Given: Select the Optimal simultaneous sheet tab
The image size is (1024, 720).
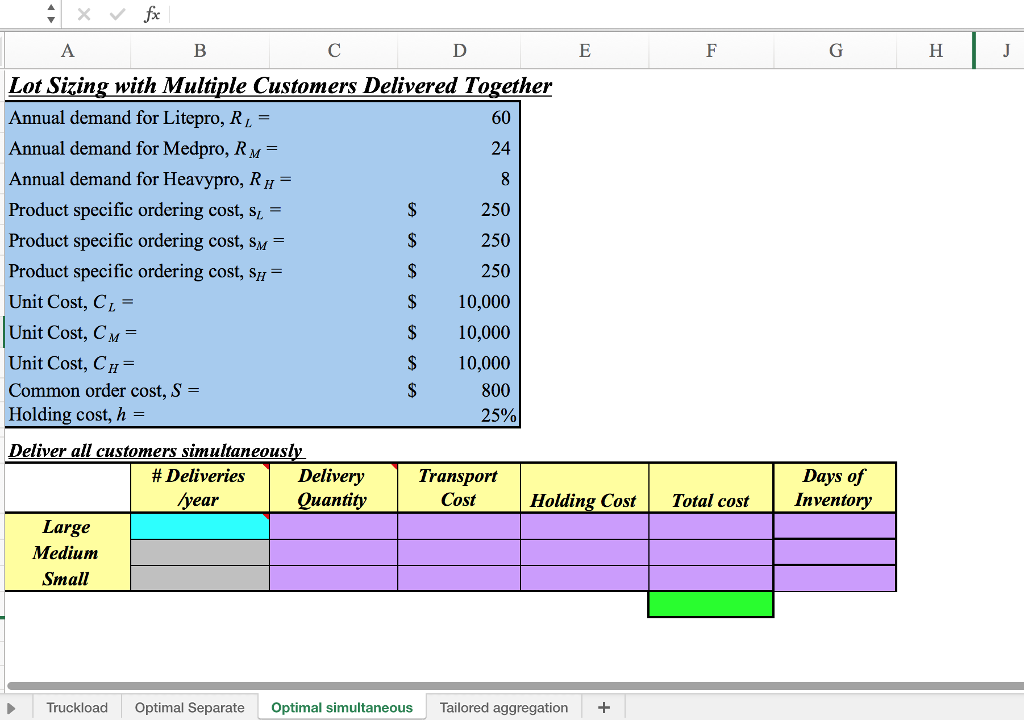Looking at the screenshot, I should tap(342, 708).
